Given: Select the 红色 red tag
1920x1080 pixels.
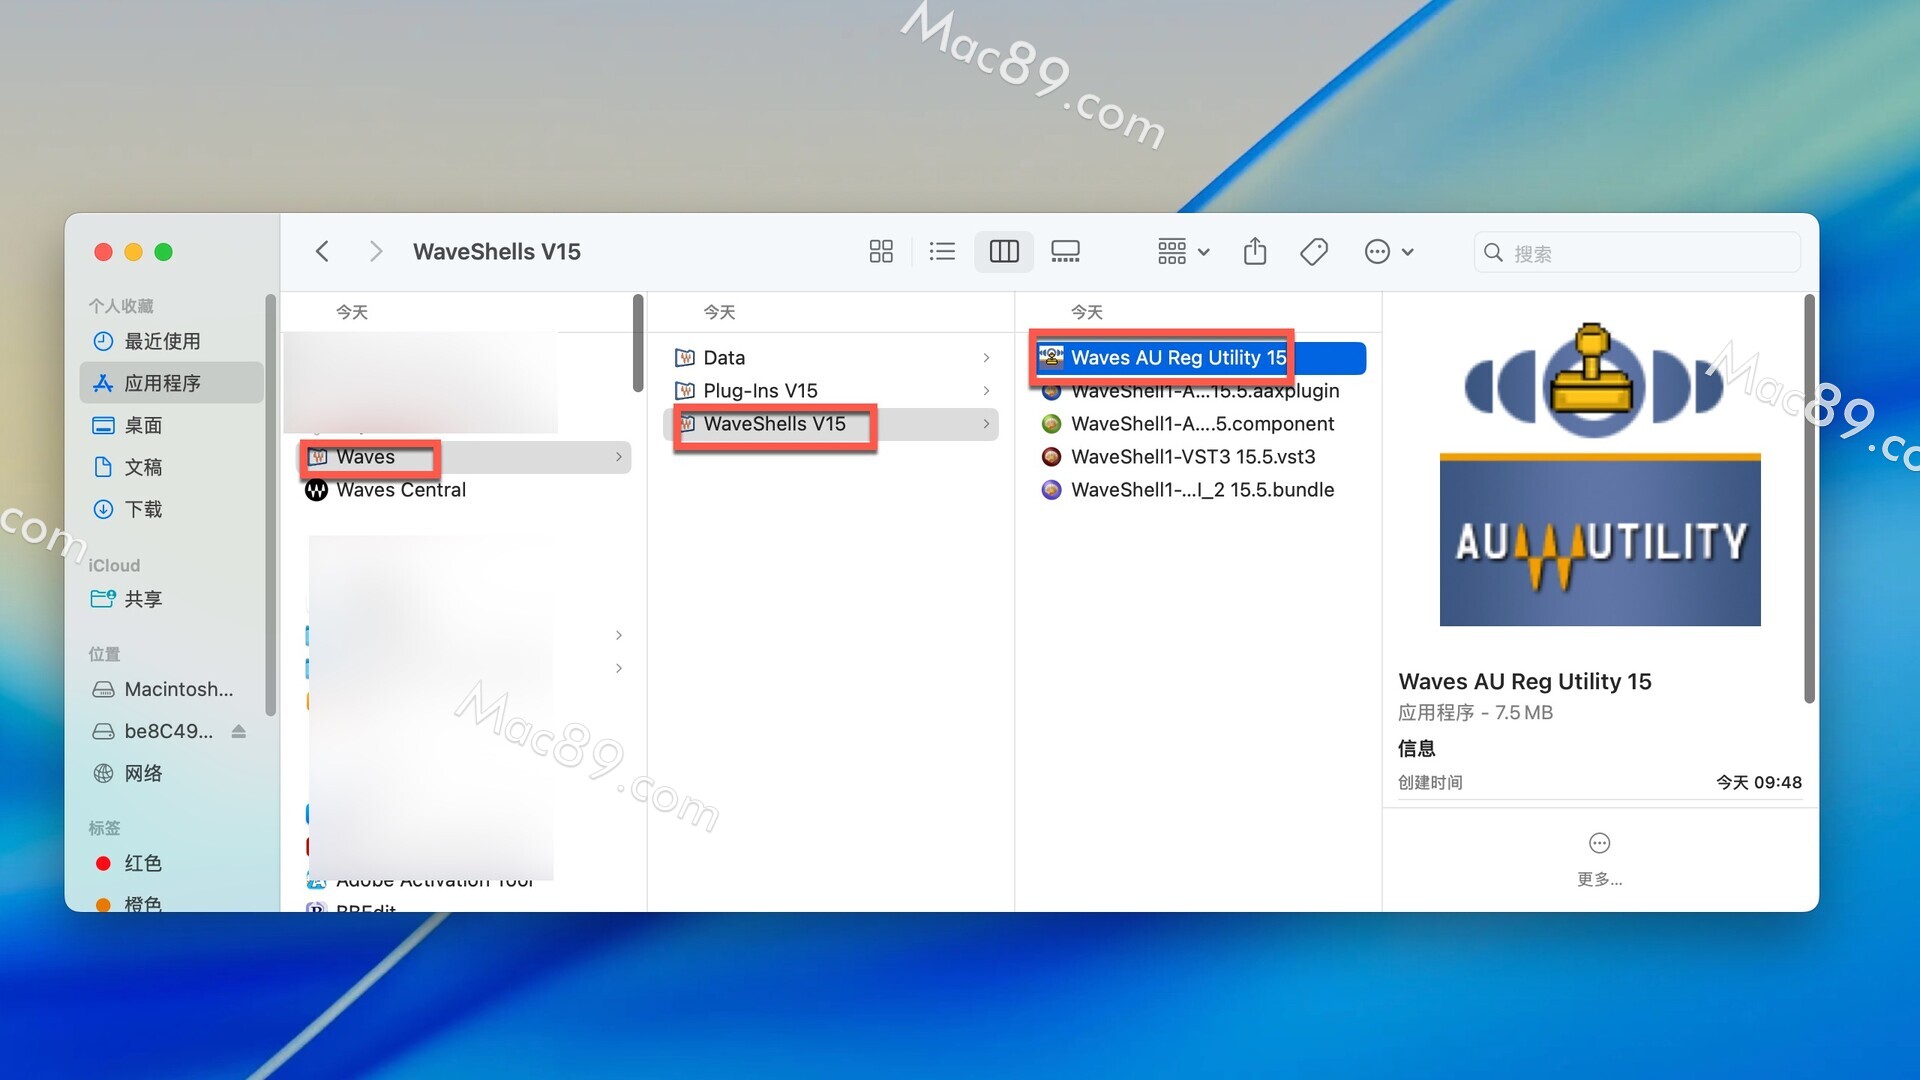Looking at the screenshot, I should pos(142,863).
